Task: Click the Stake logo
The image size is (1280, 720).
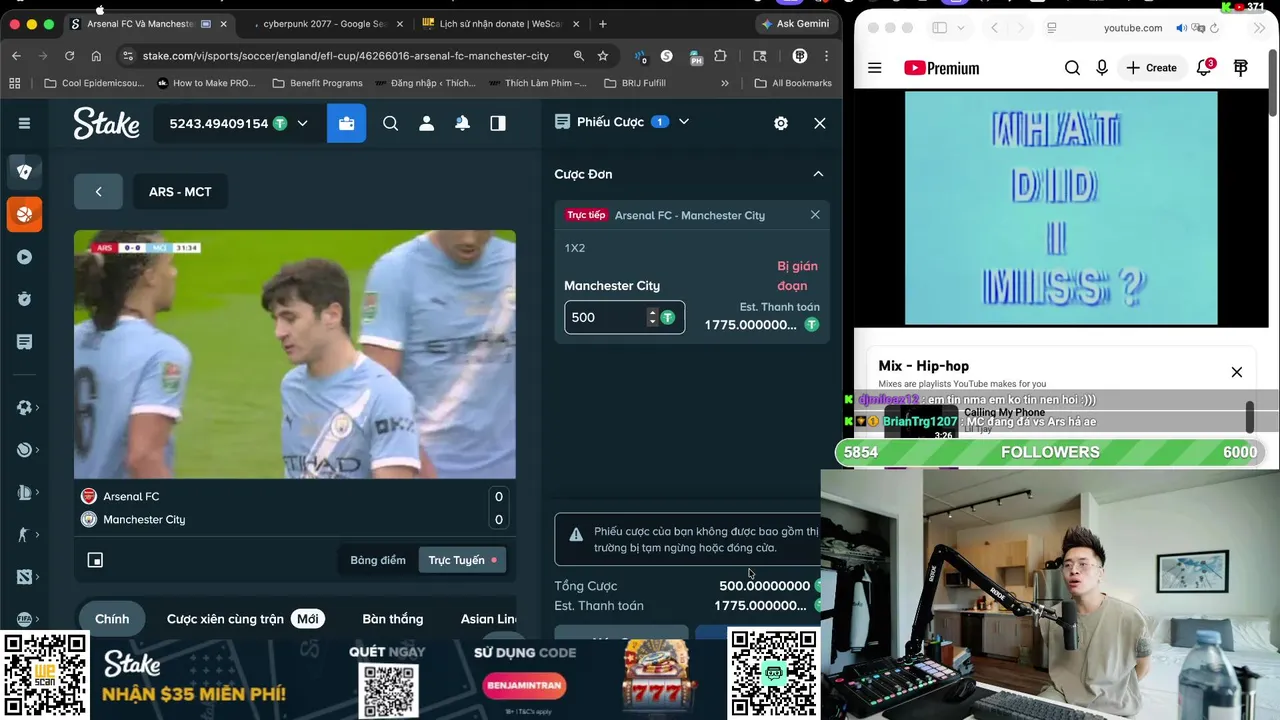Action: click(106, 123)
